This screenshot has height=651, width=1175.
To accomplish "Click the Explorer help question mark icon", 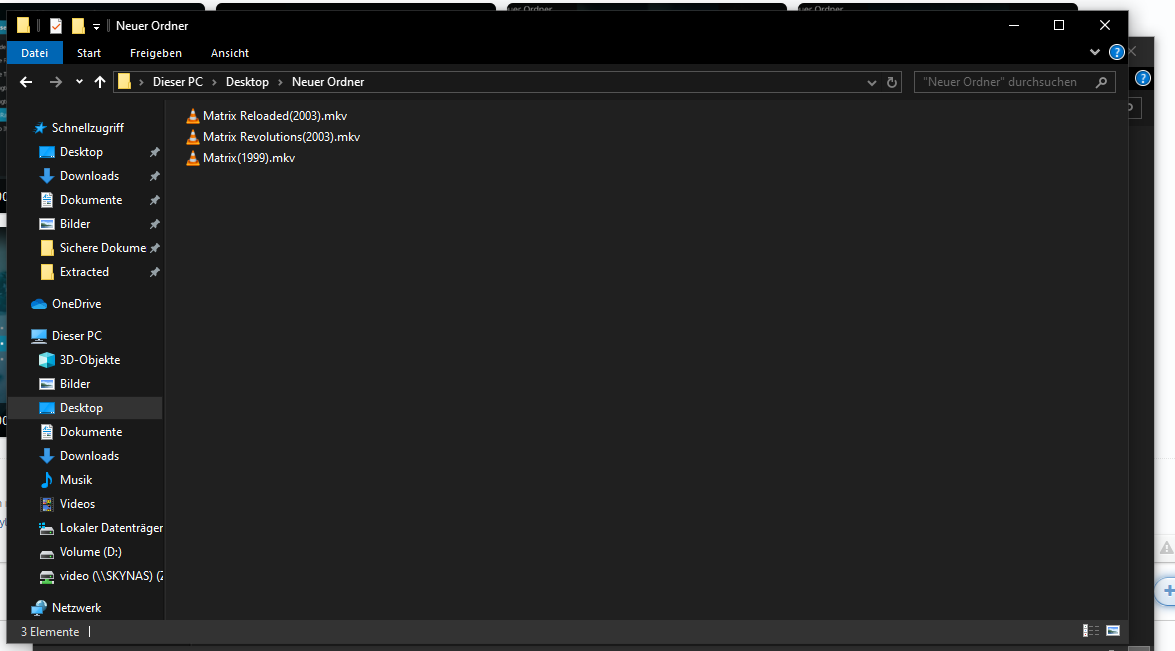I will tap(1117, 52).
